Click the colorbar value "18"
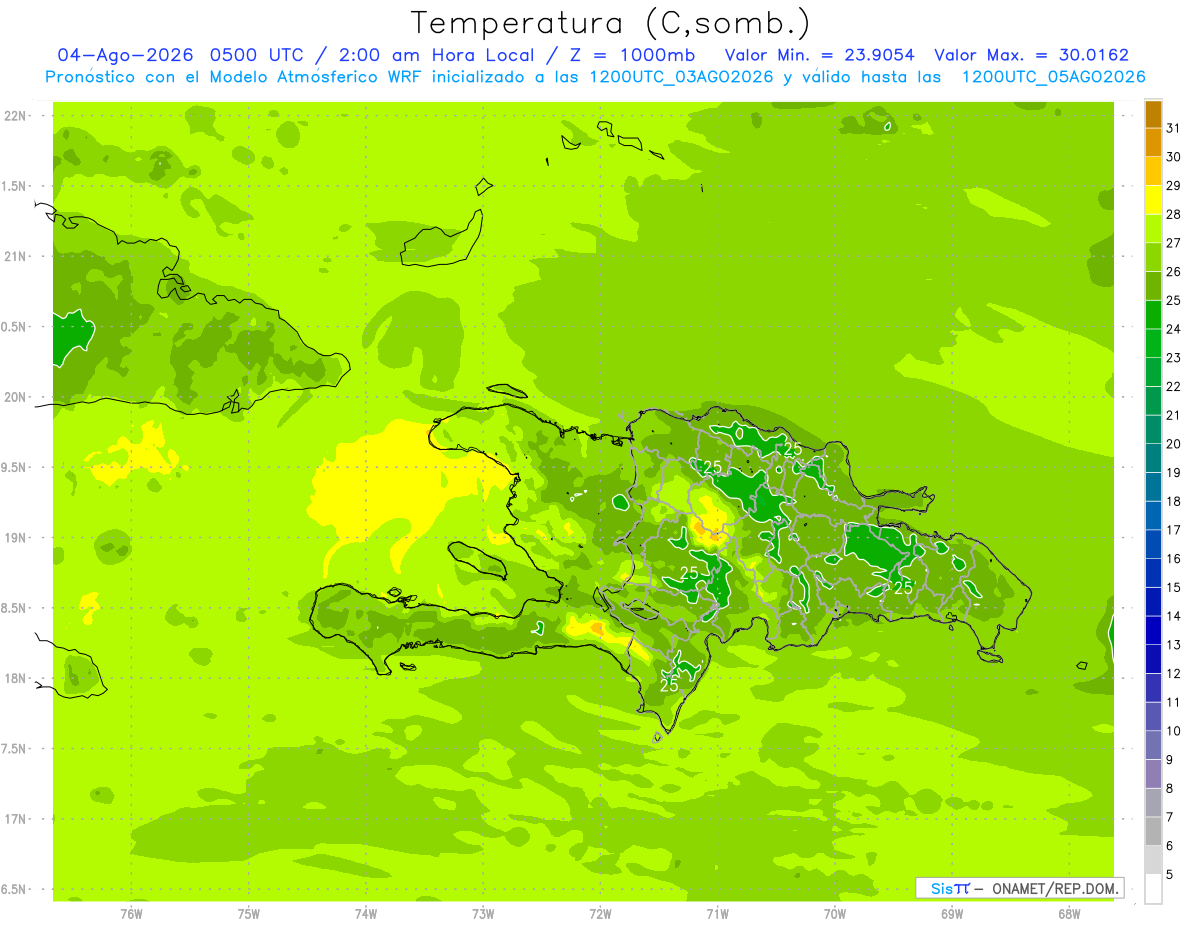 pyautogui.click(x=1174, y=501)
